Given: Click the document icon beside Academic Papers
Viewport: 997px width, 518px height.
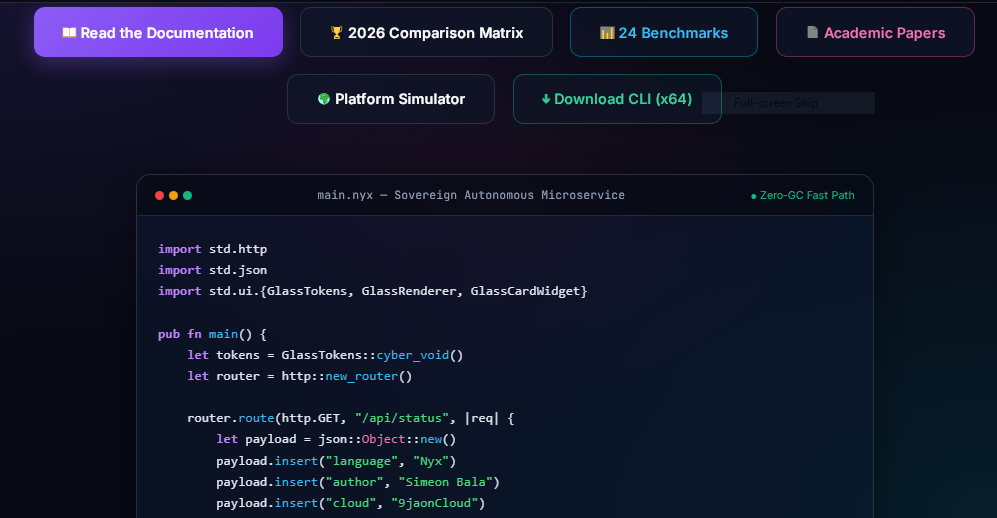Looking at the screenshot, I should (x=813, y=32).
